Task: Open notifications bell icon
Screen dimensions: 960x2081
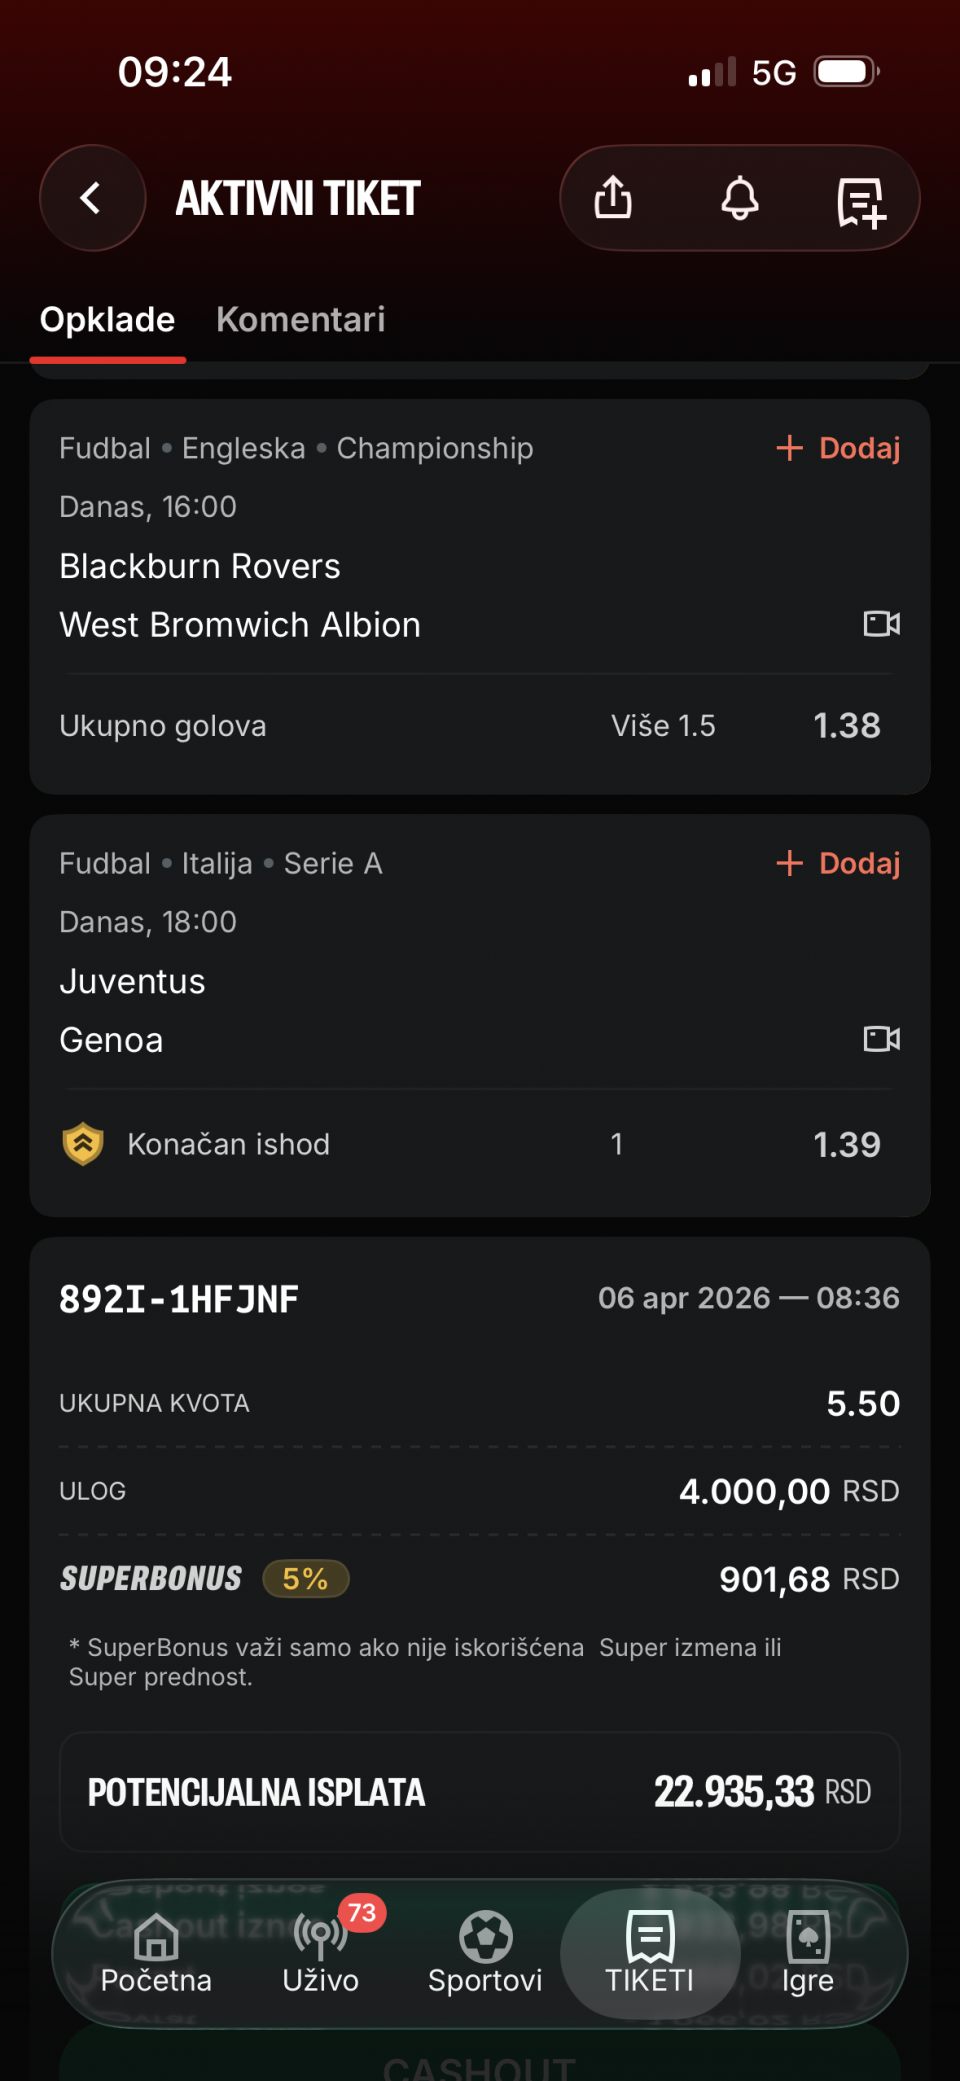Action: 740,198
